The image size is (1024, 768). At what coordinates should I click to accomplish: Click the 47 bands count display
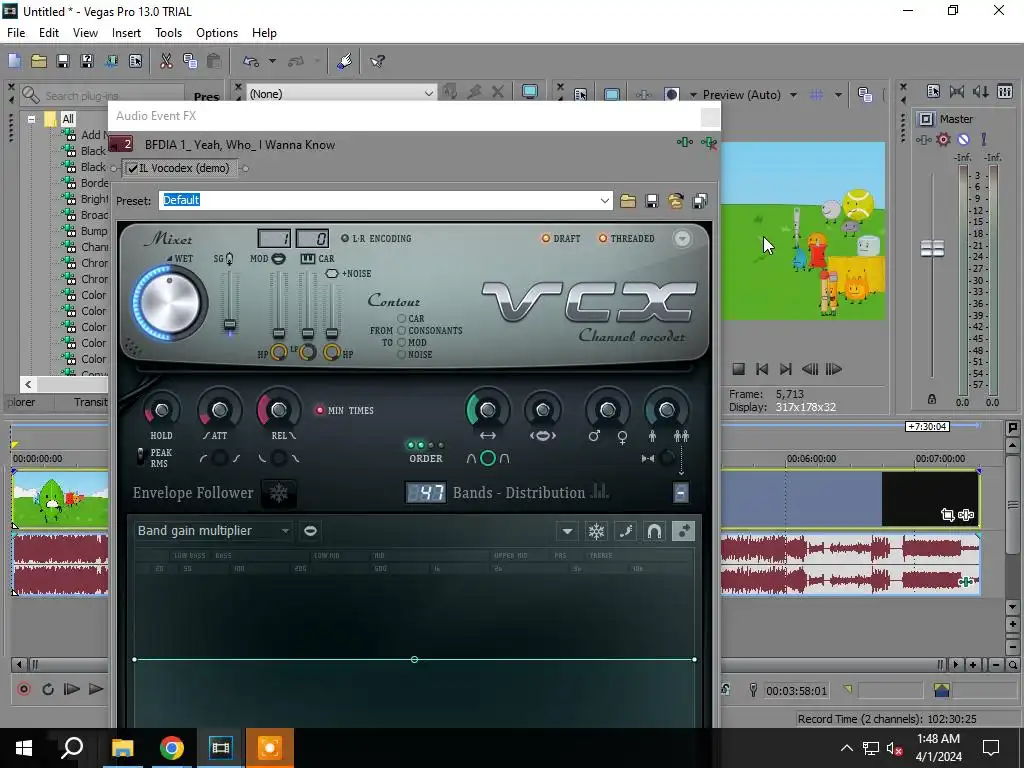(x=425, y=492)
